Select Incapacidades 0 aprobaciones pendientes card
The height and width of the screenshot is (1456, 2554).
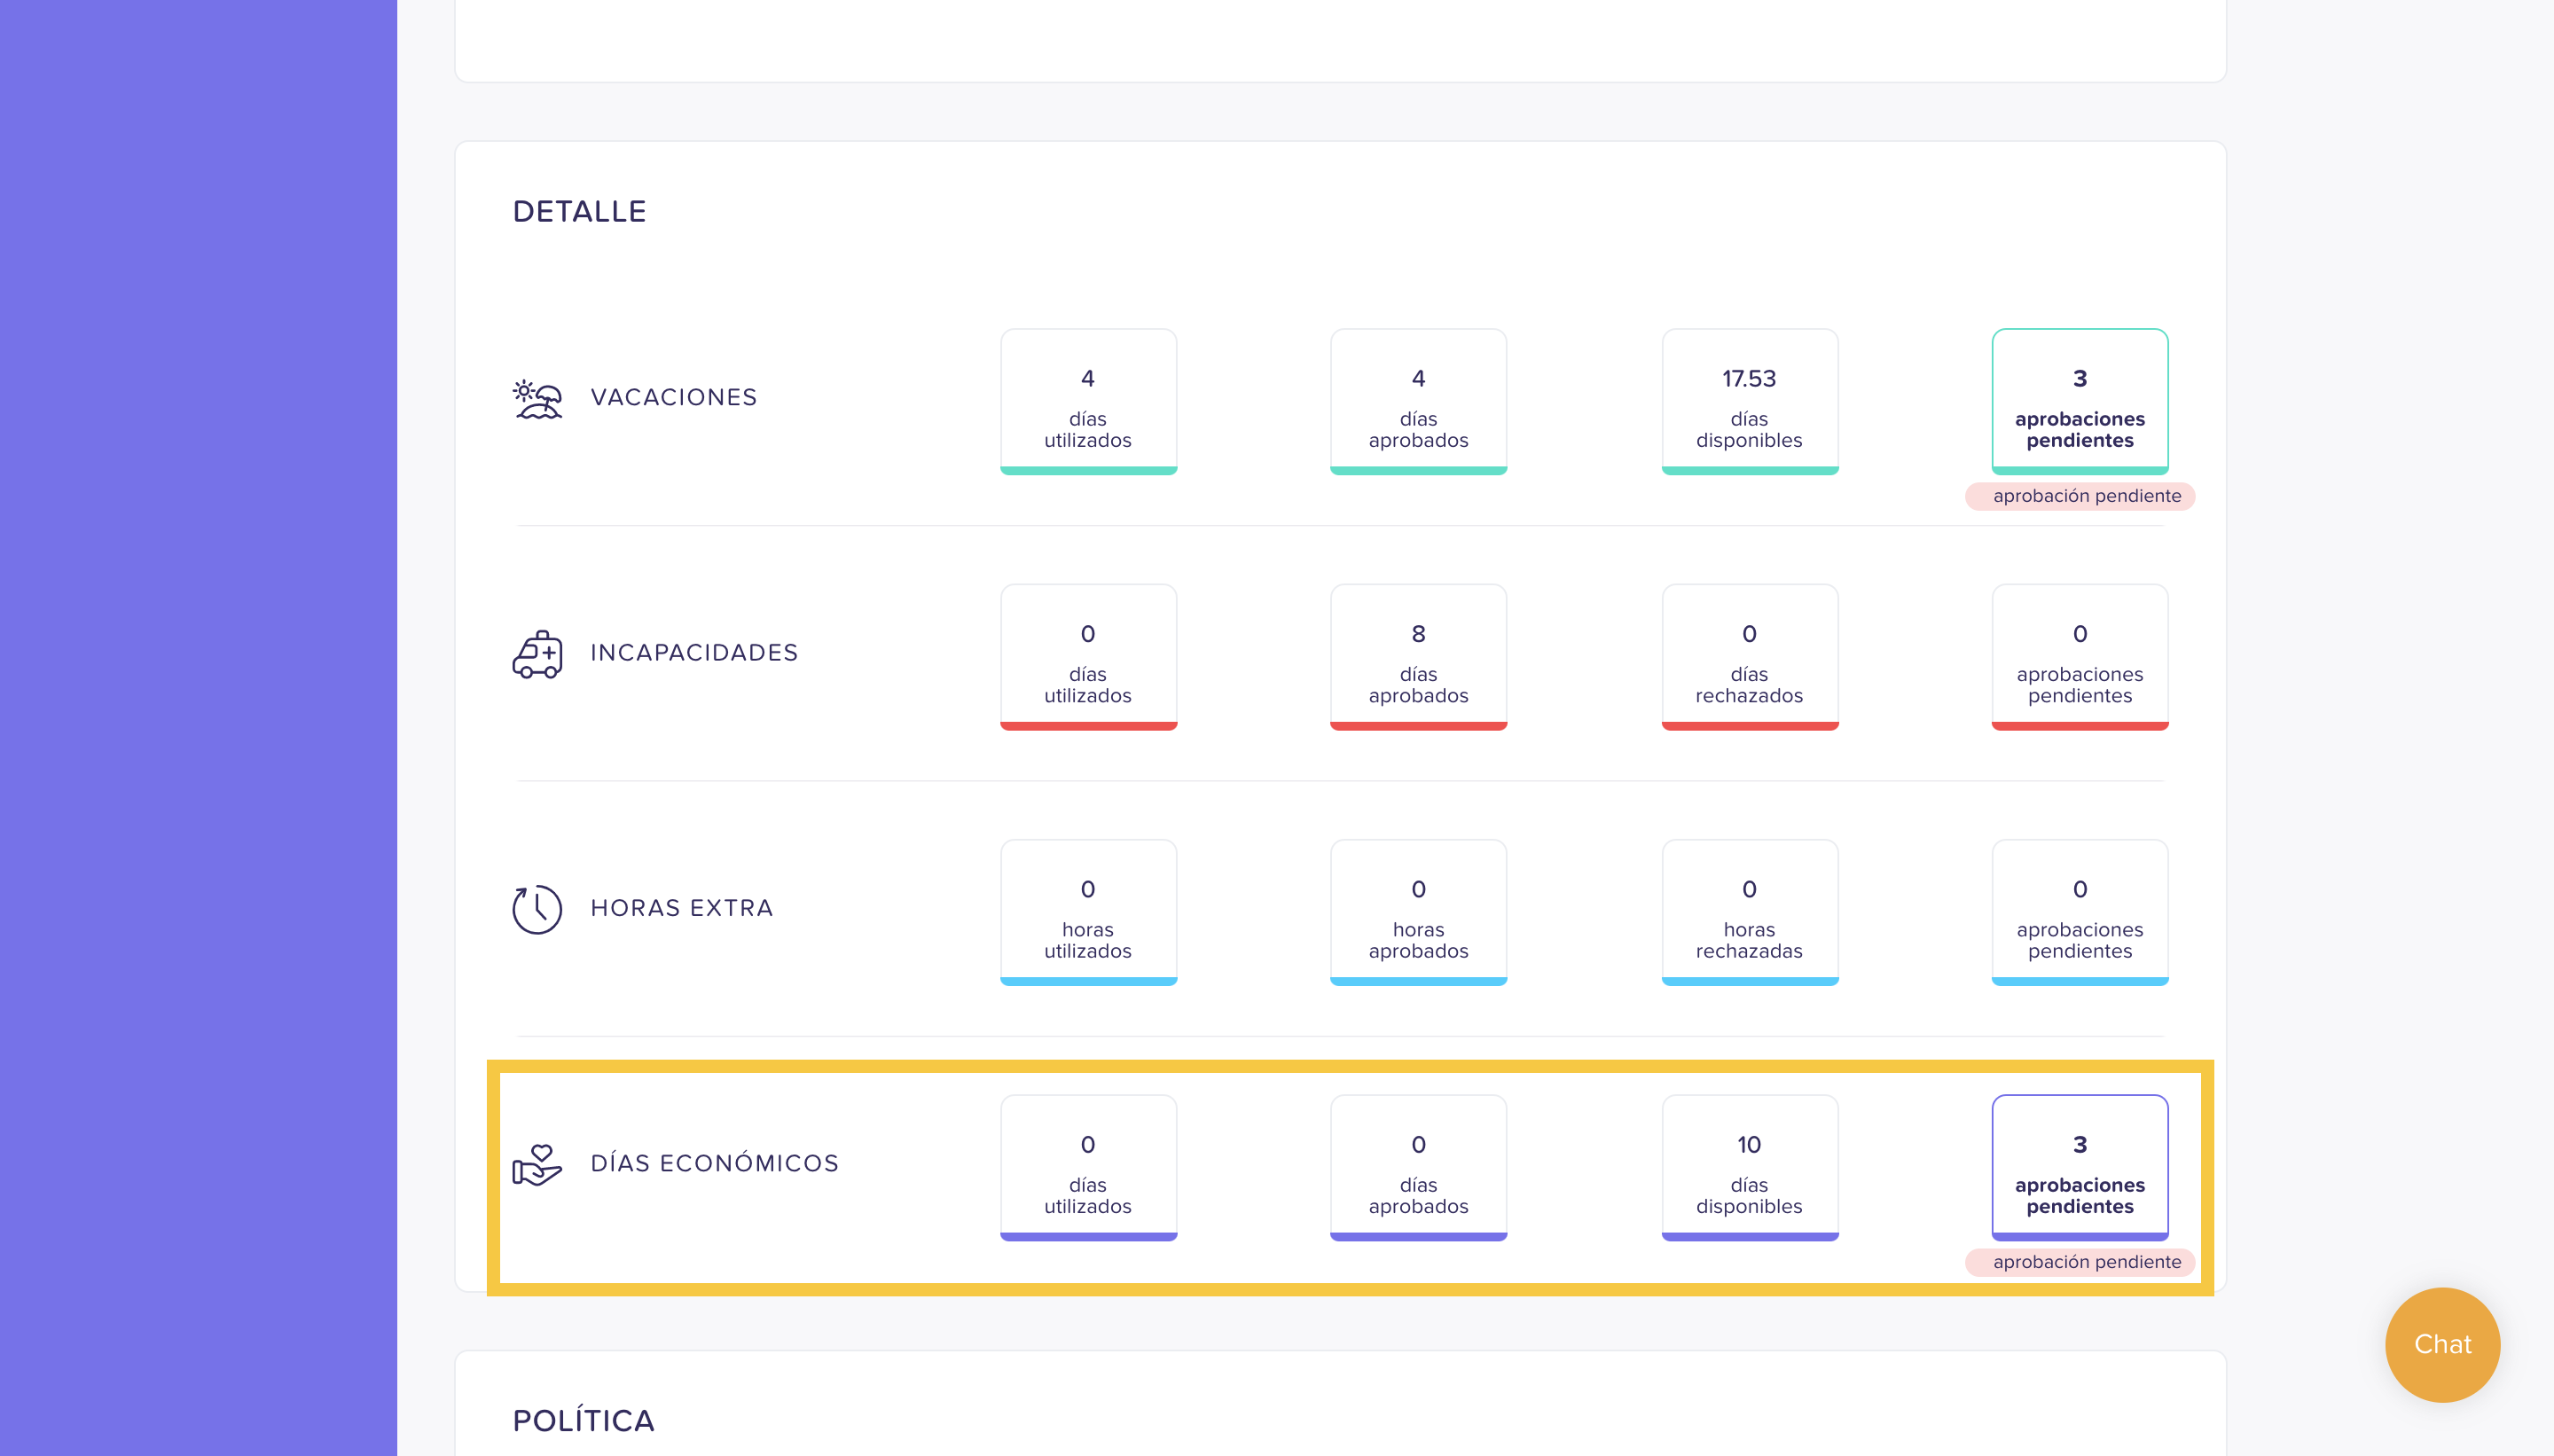pos(2080,657)
